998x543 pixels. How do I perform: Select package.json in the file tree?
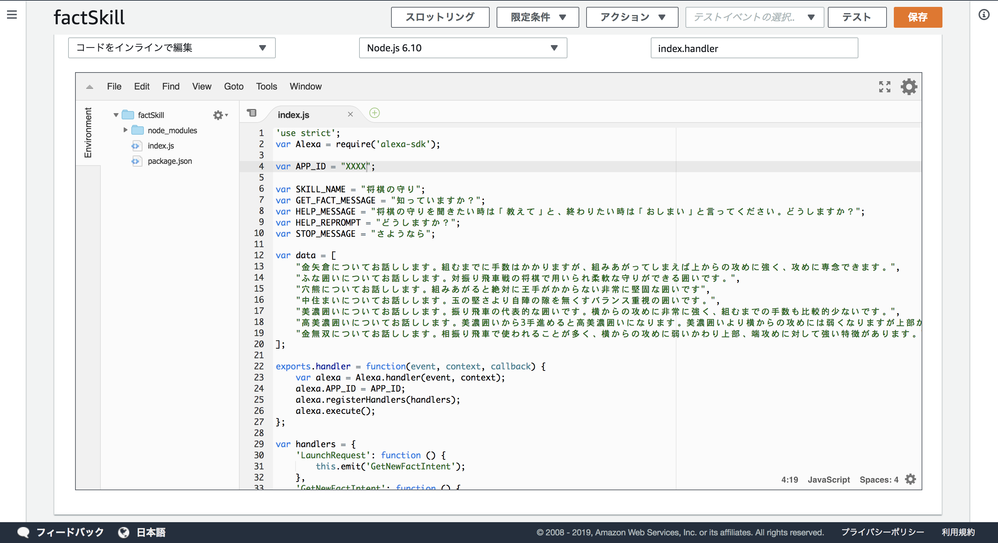pyautogui.click(x=169, y=161)
